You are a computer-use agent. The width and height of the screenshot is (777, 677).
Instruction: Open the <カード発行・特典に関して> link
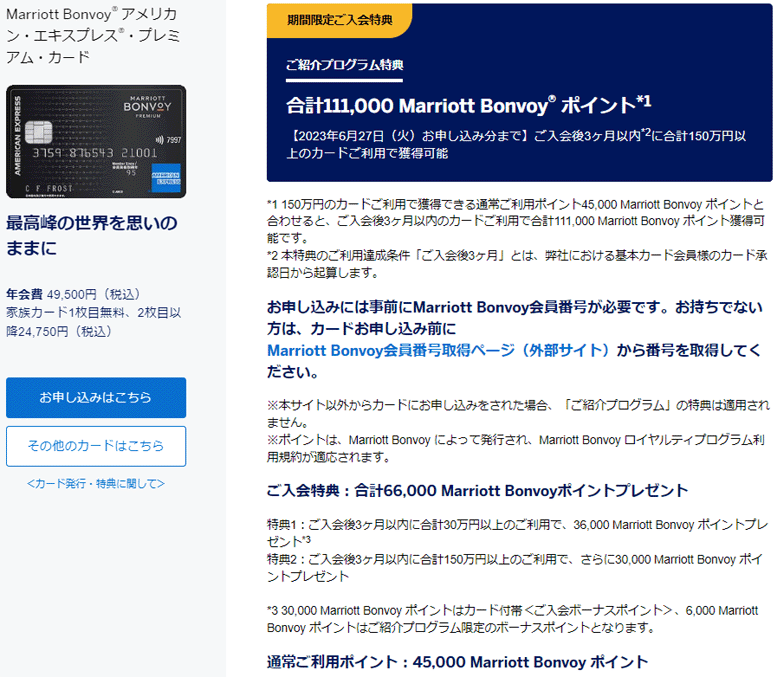coord(96,483)
